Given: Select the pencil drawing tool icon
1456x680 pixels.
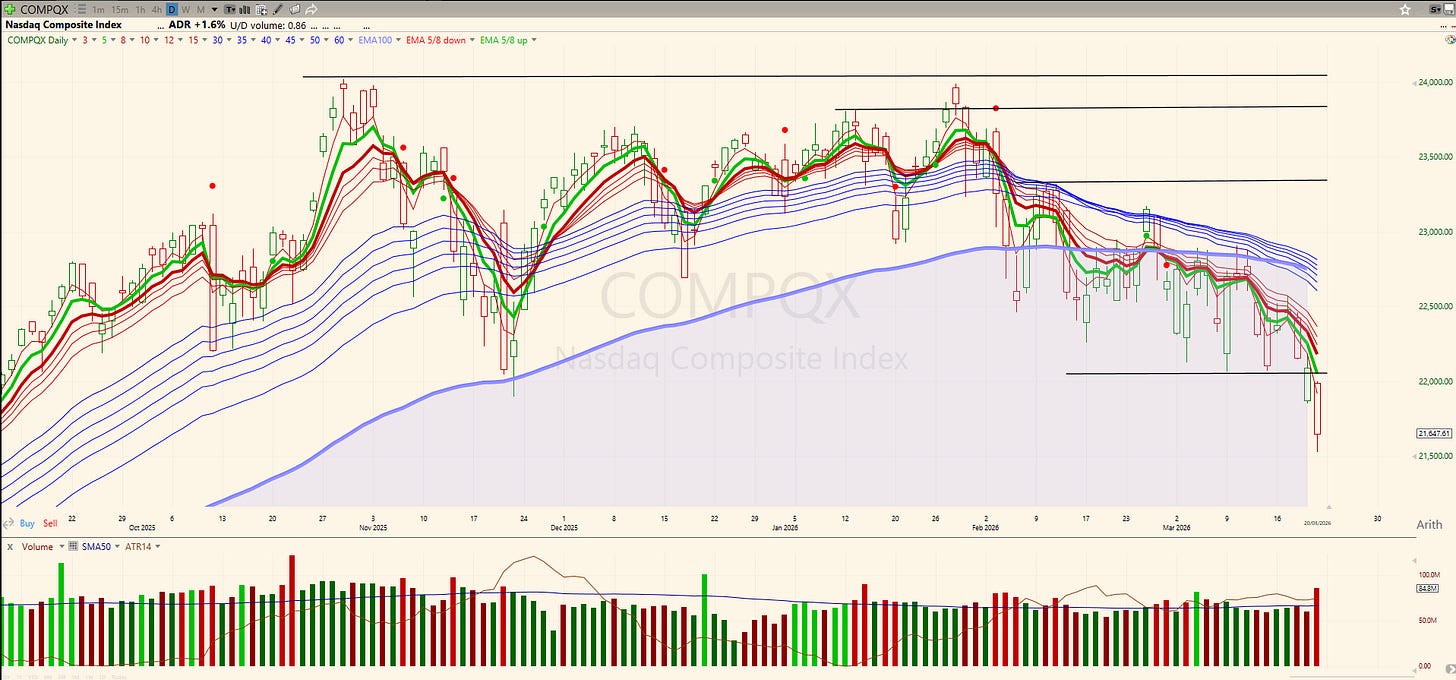Looking at the screenshot, I should click(x=278, y=9).
